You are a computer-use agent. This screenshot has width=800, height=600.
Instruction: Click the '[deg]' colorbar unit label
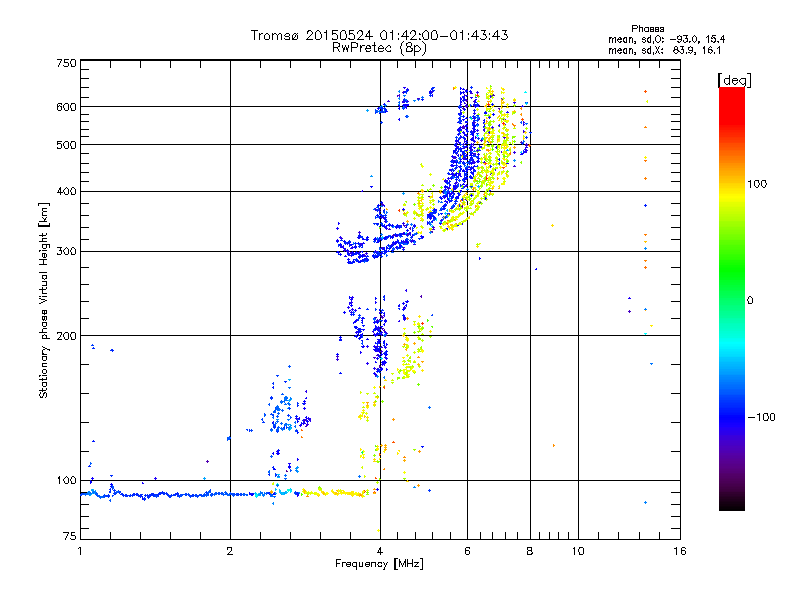[734, 80]
